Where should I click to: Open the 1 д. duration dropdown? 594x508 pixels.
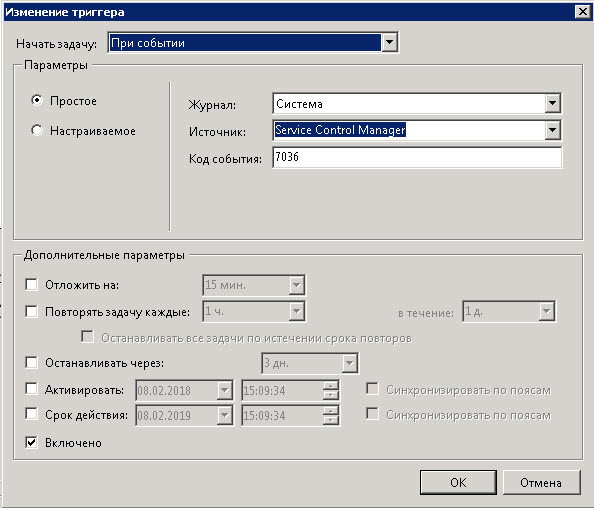coord(547,311)
